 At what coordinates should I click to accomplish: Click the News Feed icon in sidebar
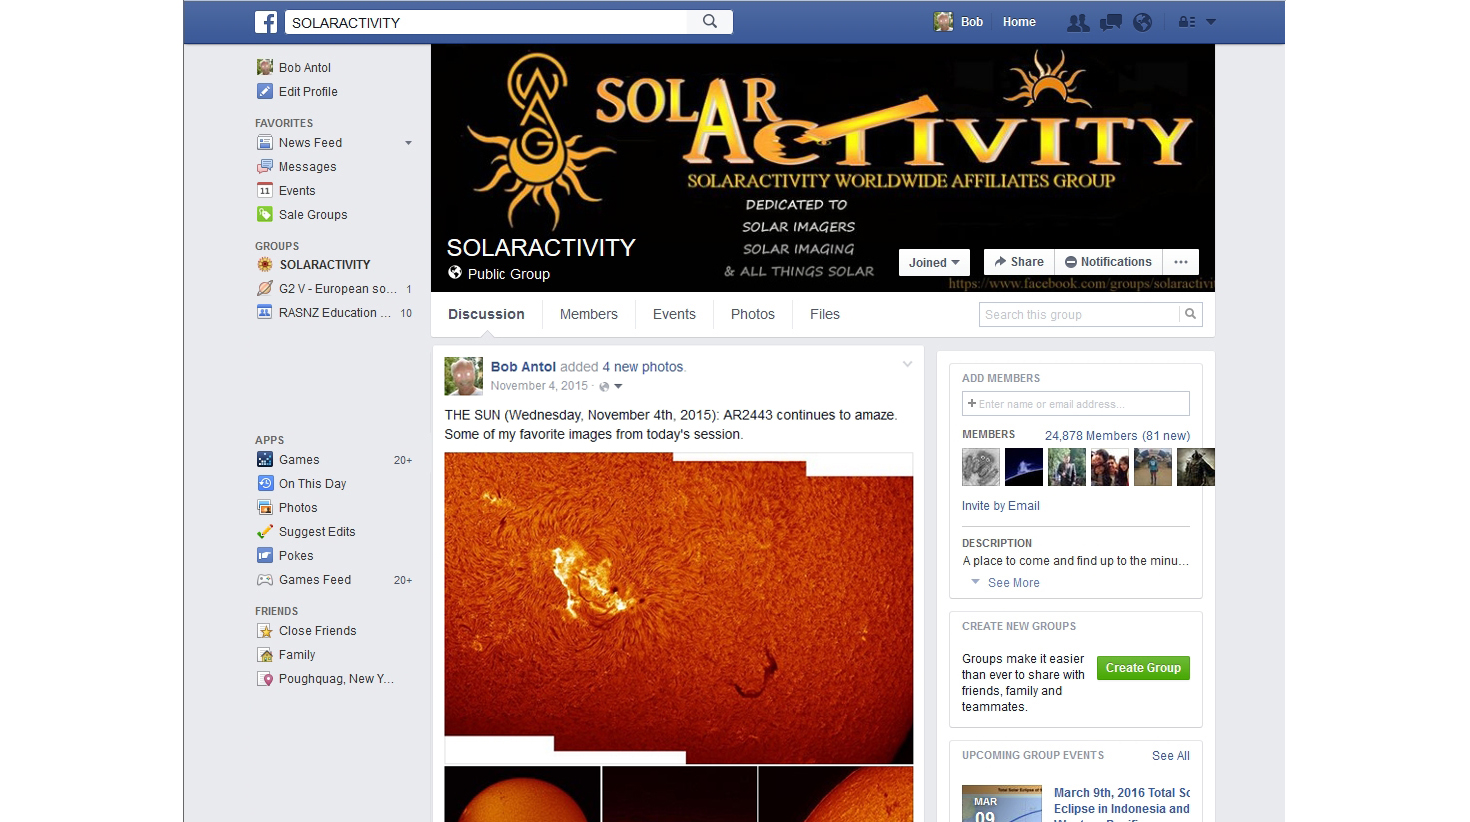(x=265, y=143)
